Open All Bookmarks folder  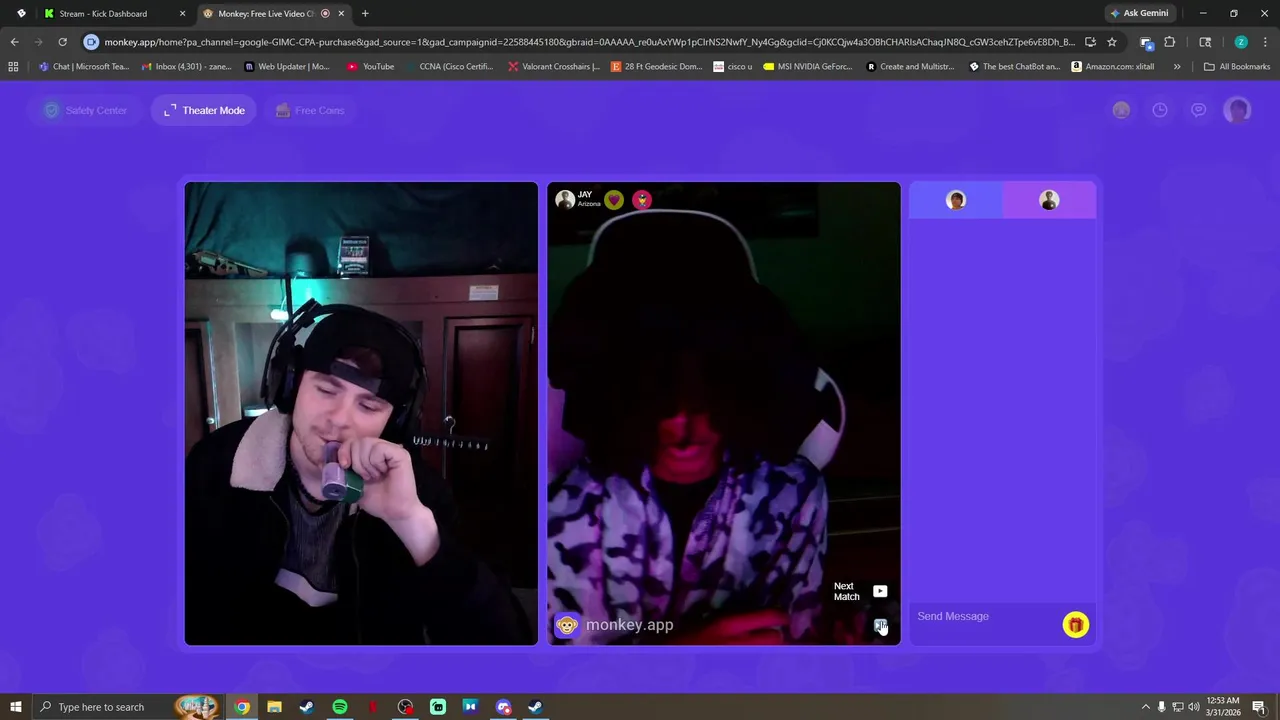tap(1237, 67)
